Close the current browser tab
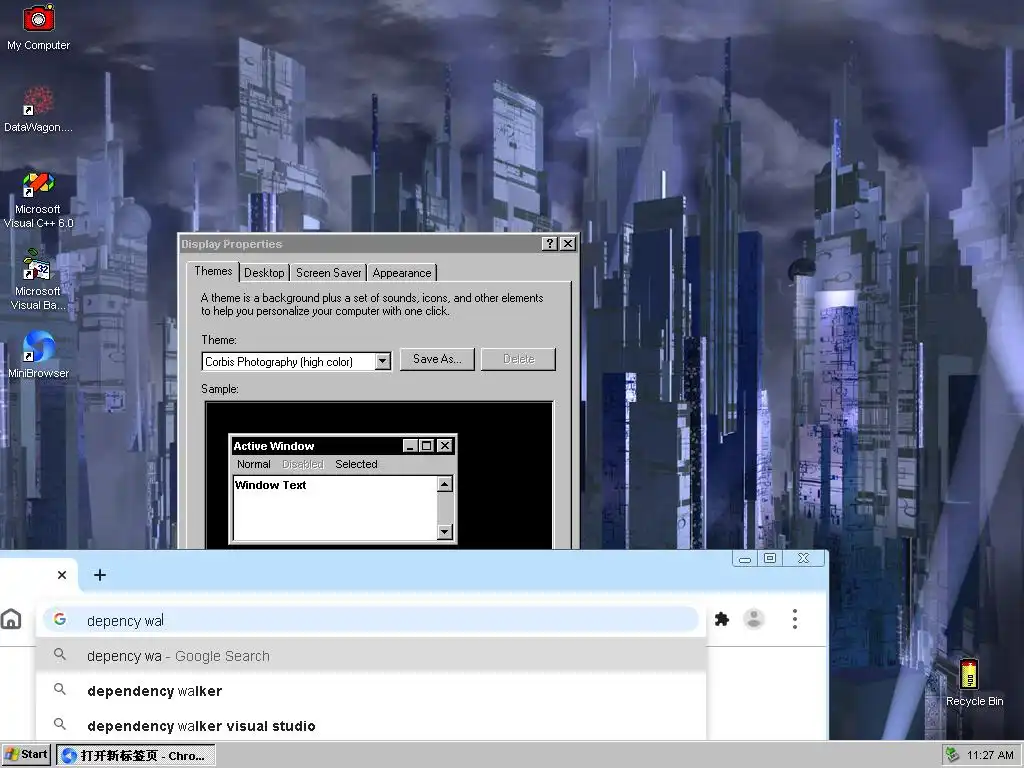Viewport: 1024px width, 768px height. [62, 575]
